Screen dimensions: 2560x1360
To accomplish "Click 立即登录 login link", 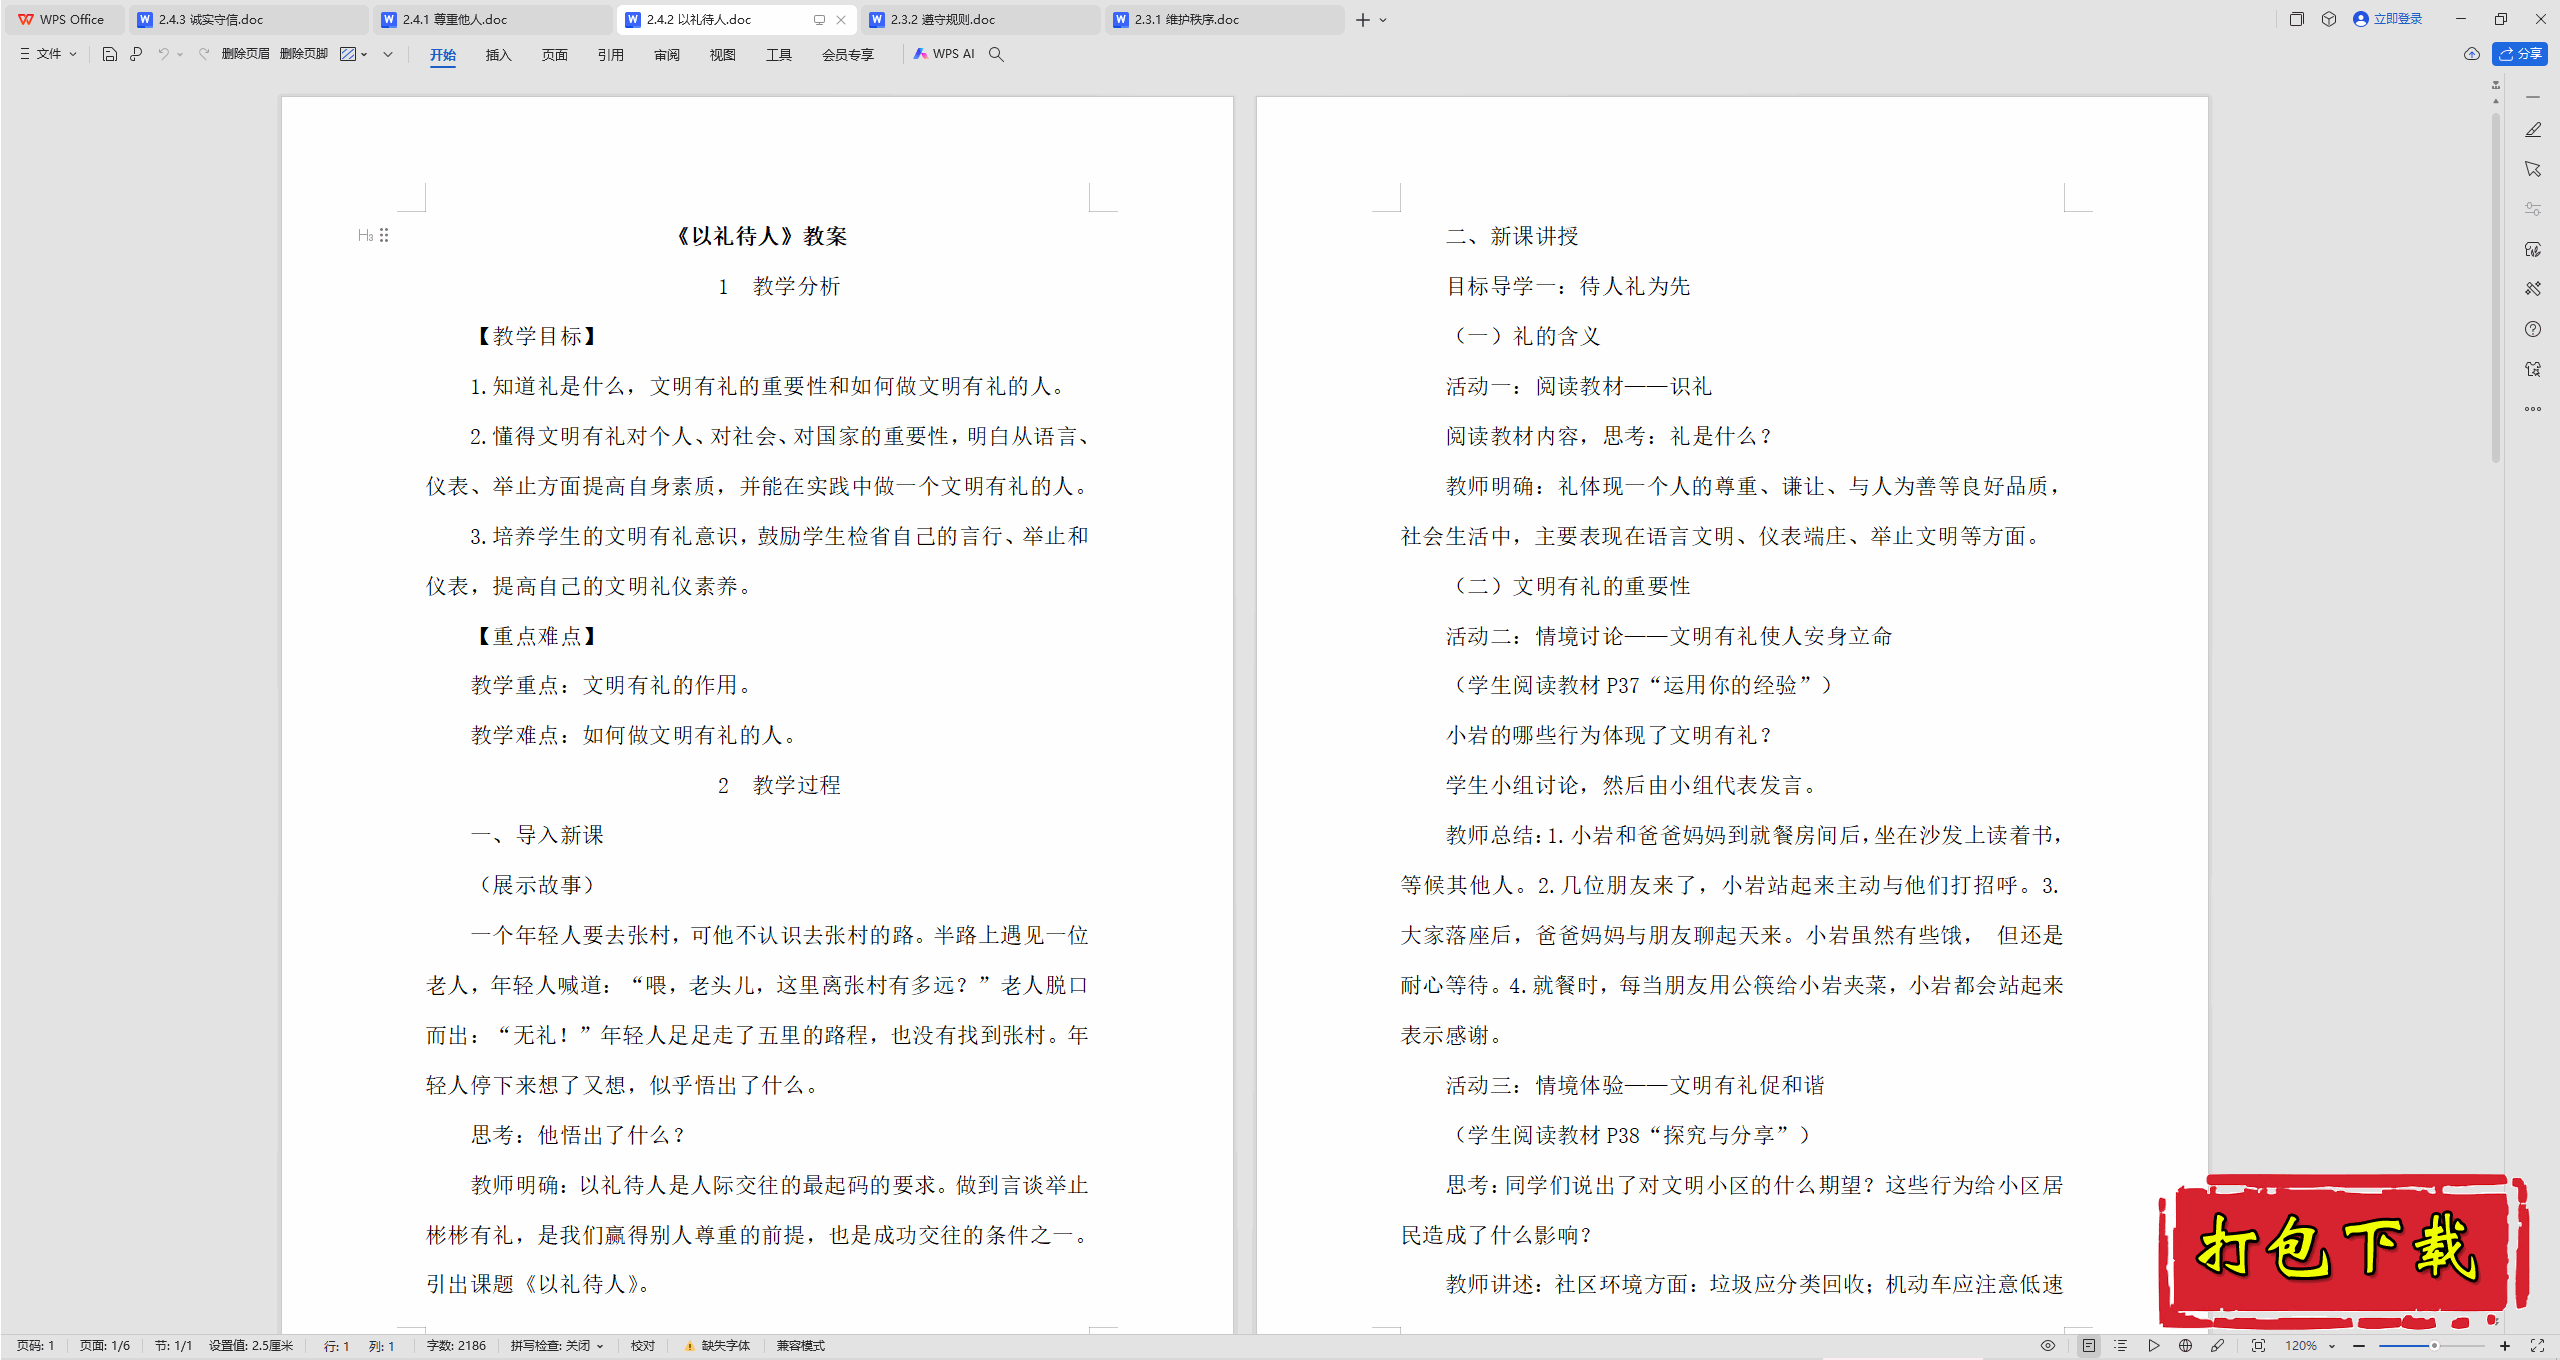I will point(2388,19).
